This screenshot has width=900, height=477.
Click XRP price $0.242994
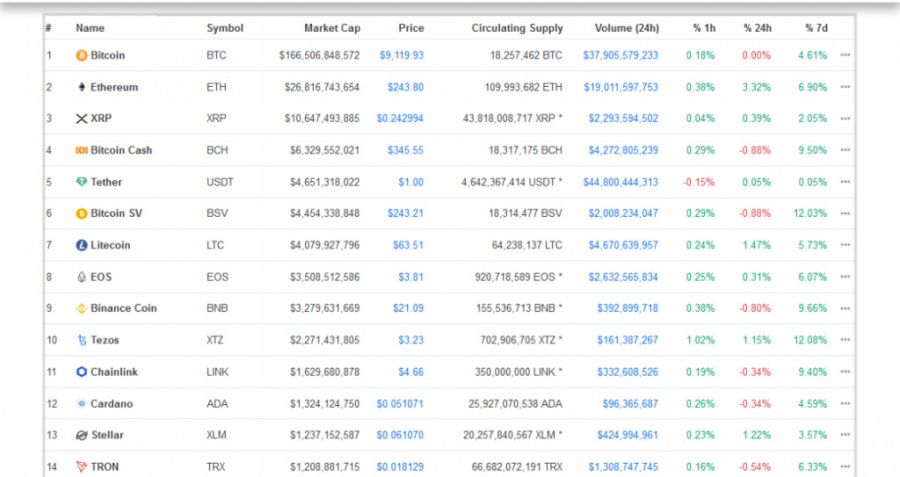(x=400, y=118)
